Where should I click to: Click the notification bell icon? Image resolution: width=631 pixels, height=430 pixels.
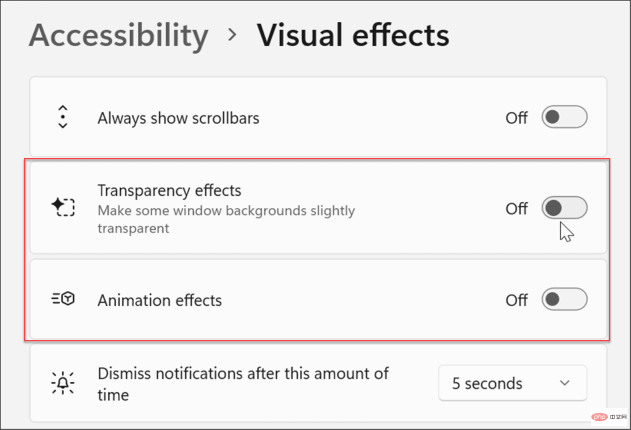[63, 383]
